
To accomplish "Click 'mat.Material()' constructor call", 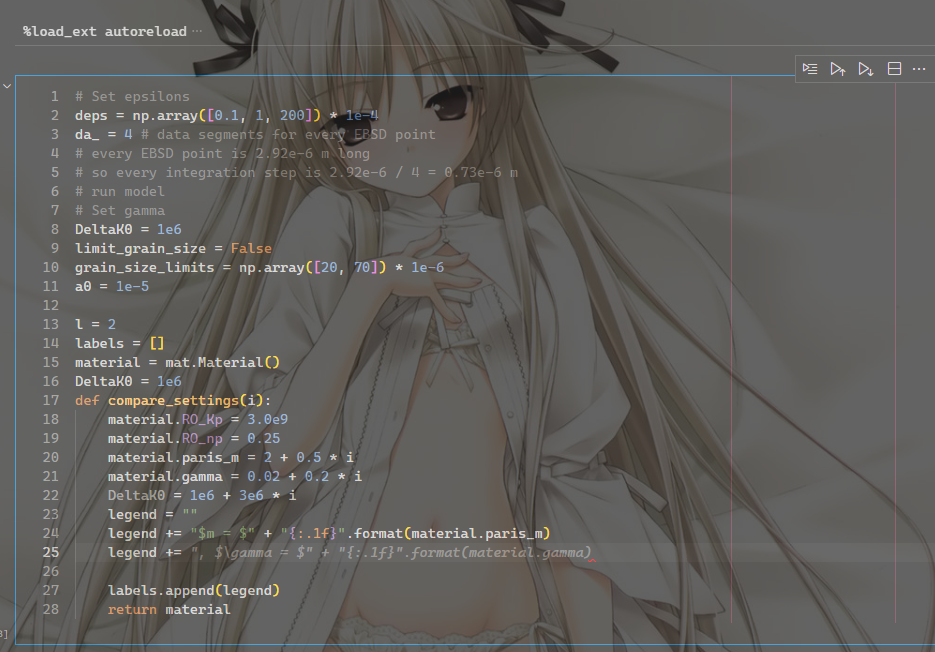I will [x=222, y=362].
